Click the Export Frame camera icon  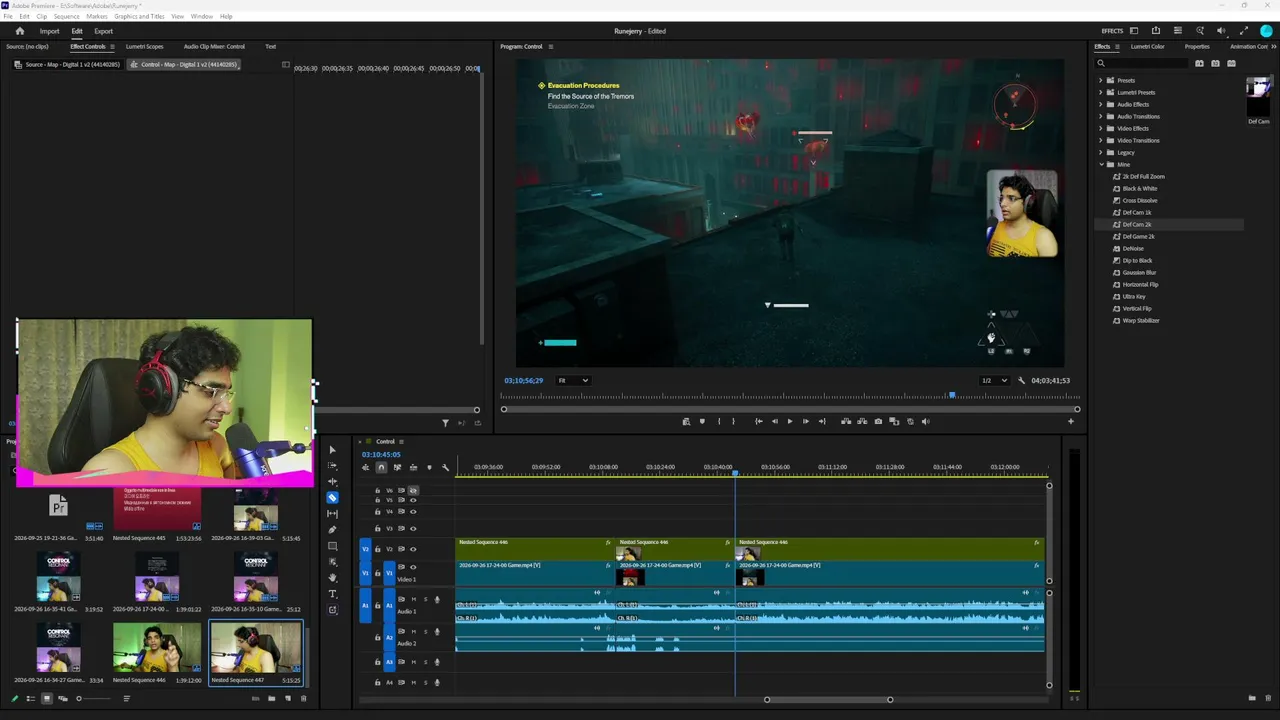878,421
